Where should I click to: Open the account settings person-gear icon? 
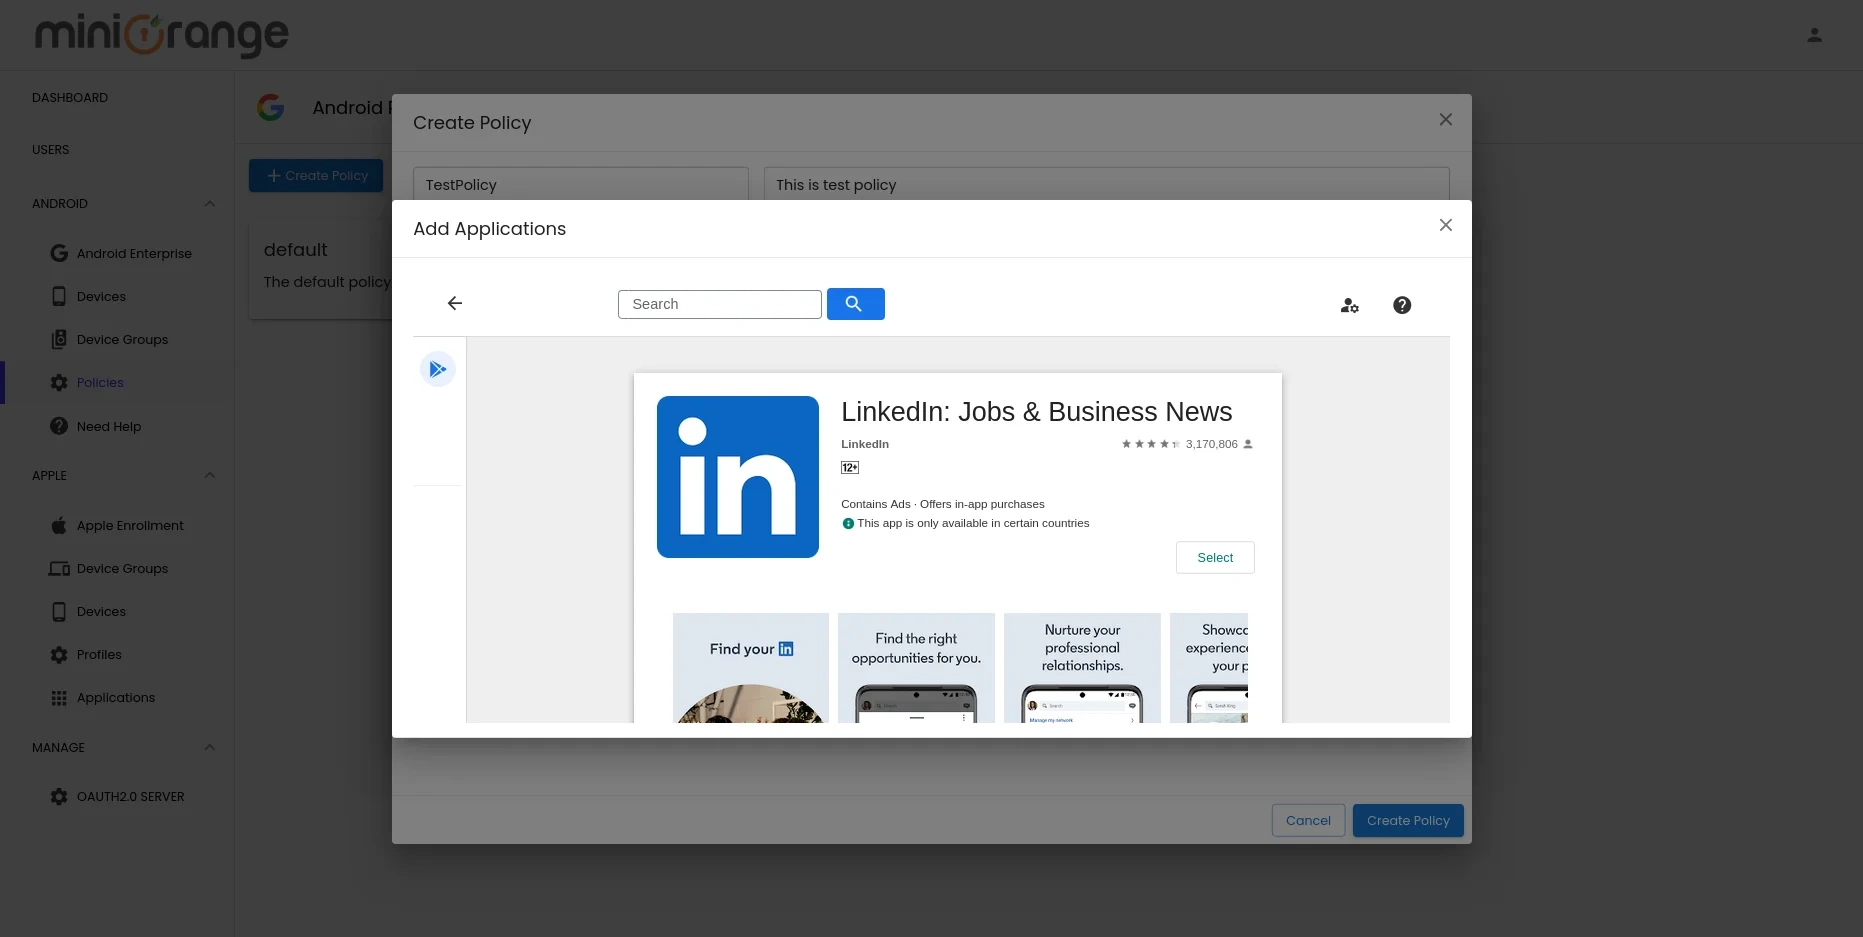click(1349, 305)
